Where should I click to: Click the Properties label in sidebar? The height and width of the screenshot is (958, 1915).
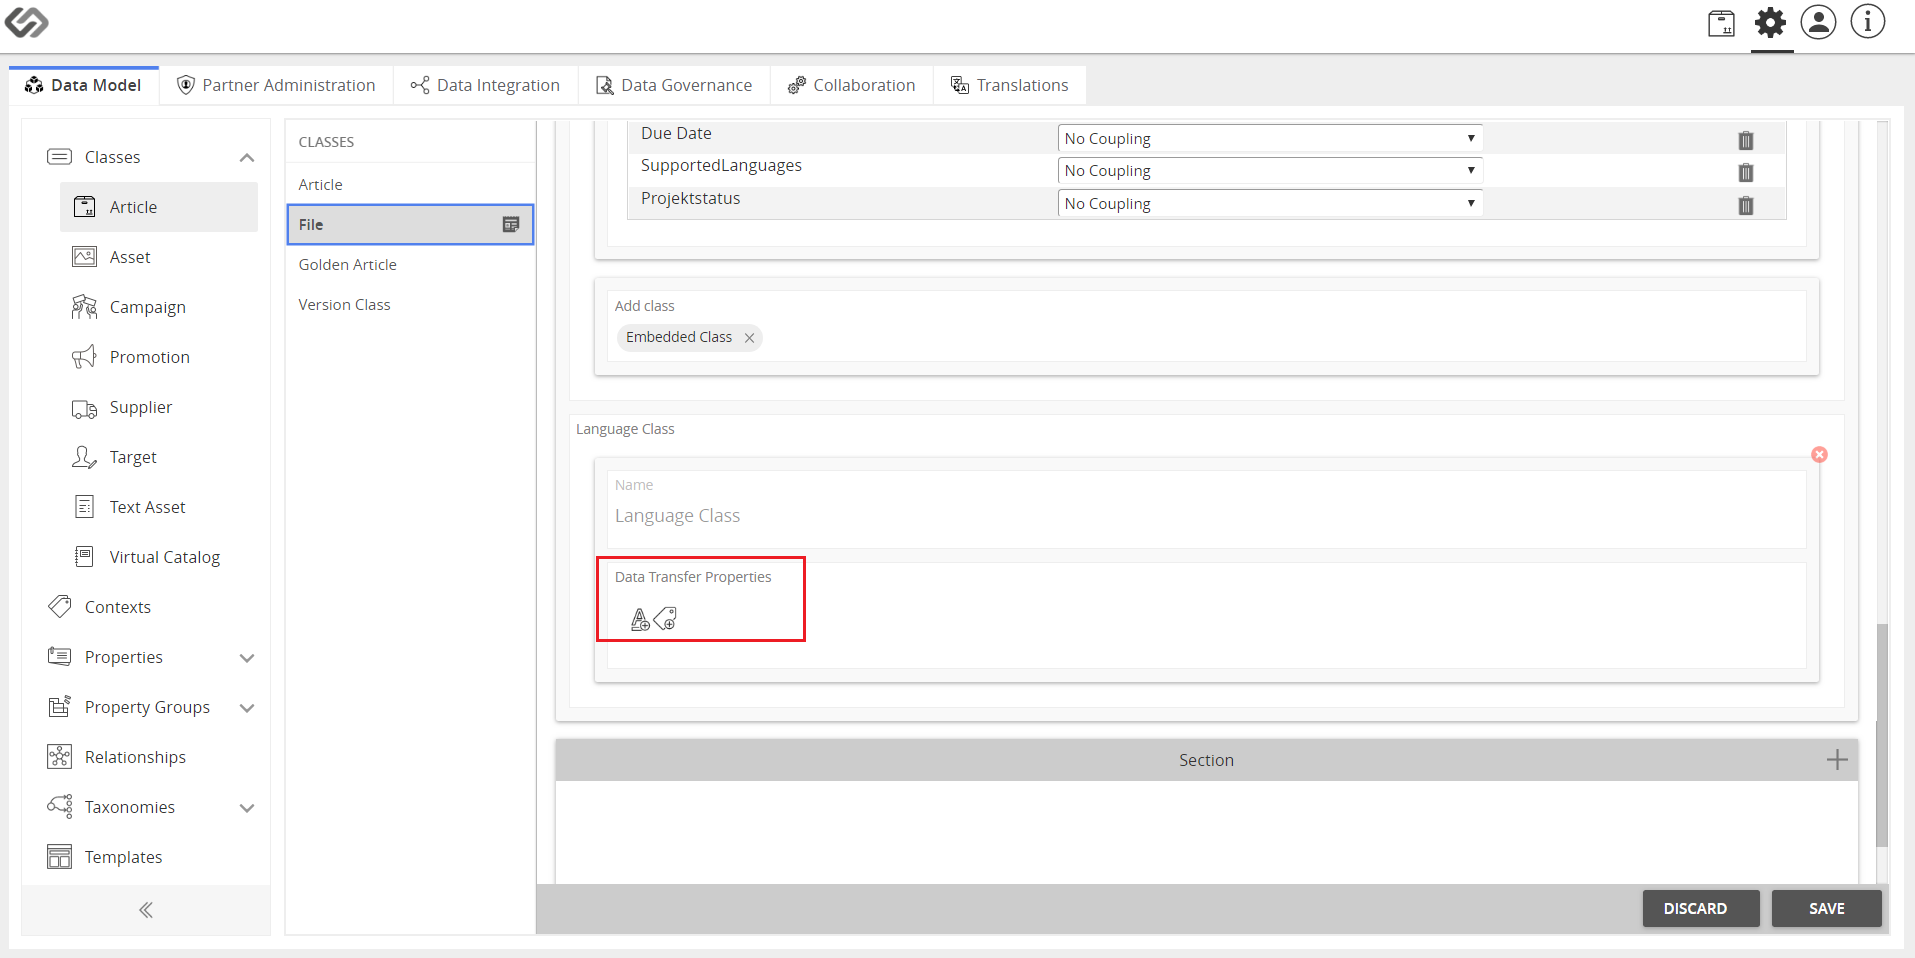124,657
